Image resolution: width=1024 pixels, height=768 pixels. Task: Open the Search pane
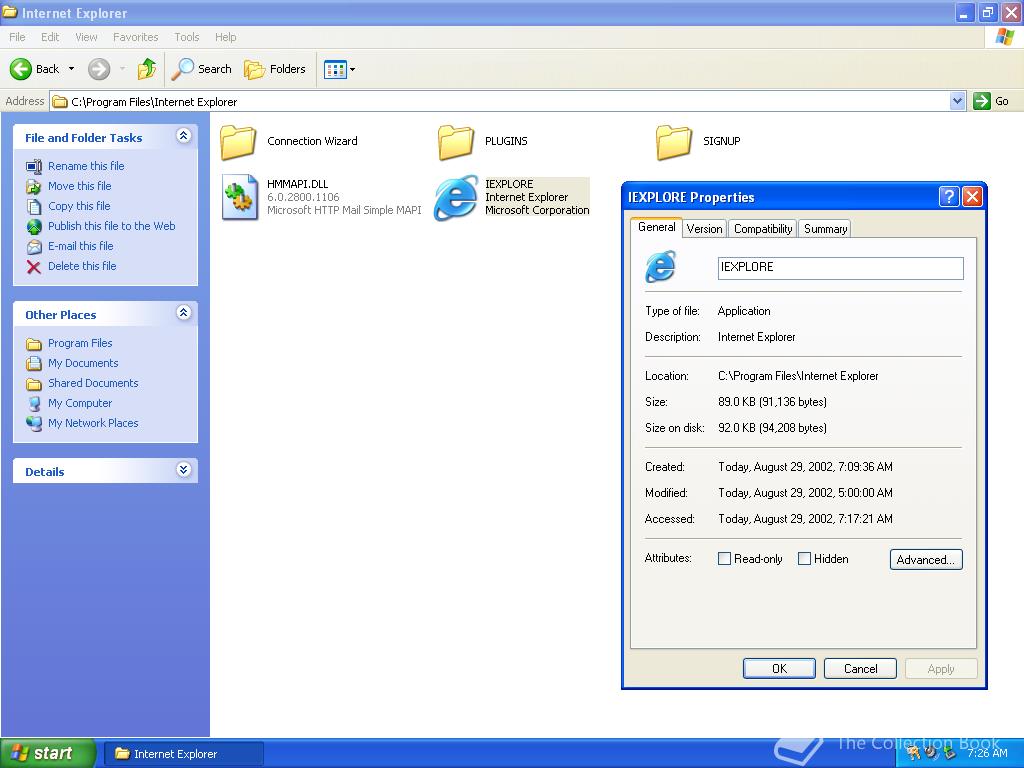click(x=202, y=69)
